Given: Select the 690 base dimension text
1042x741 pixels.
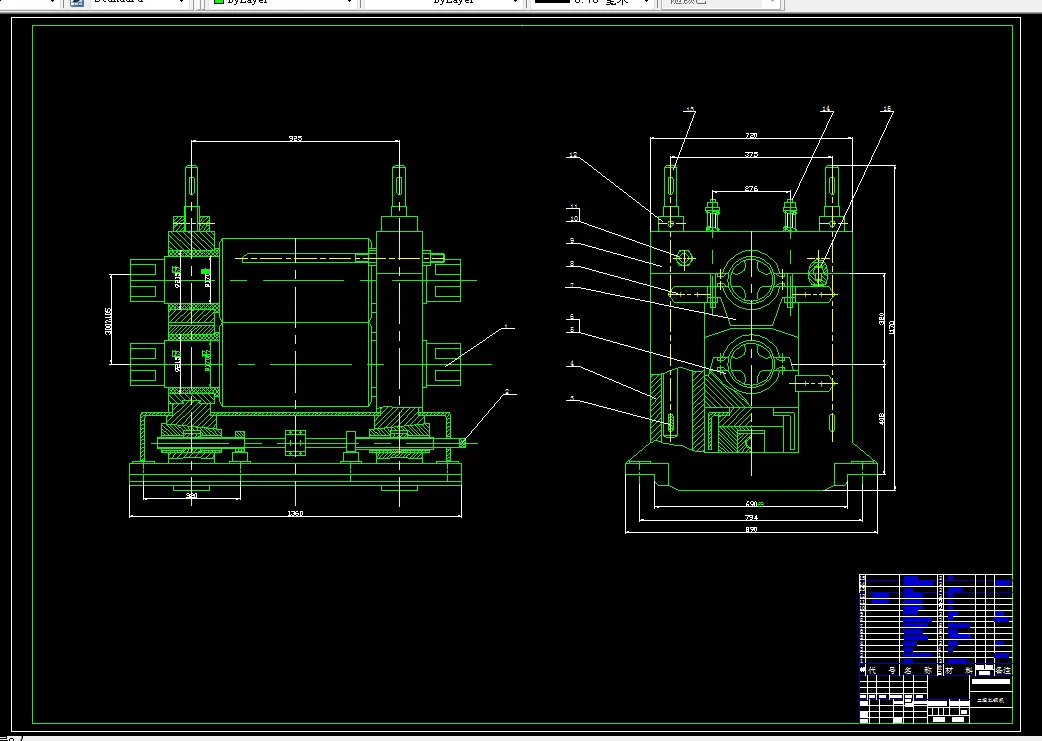Looking at the screenshot, I should click(x=752, y=504).
